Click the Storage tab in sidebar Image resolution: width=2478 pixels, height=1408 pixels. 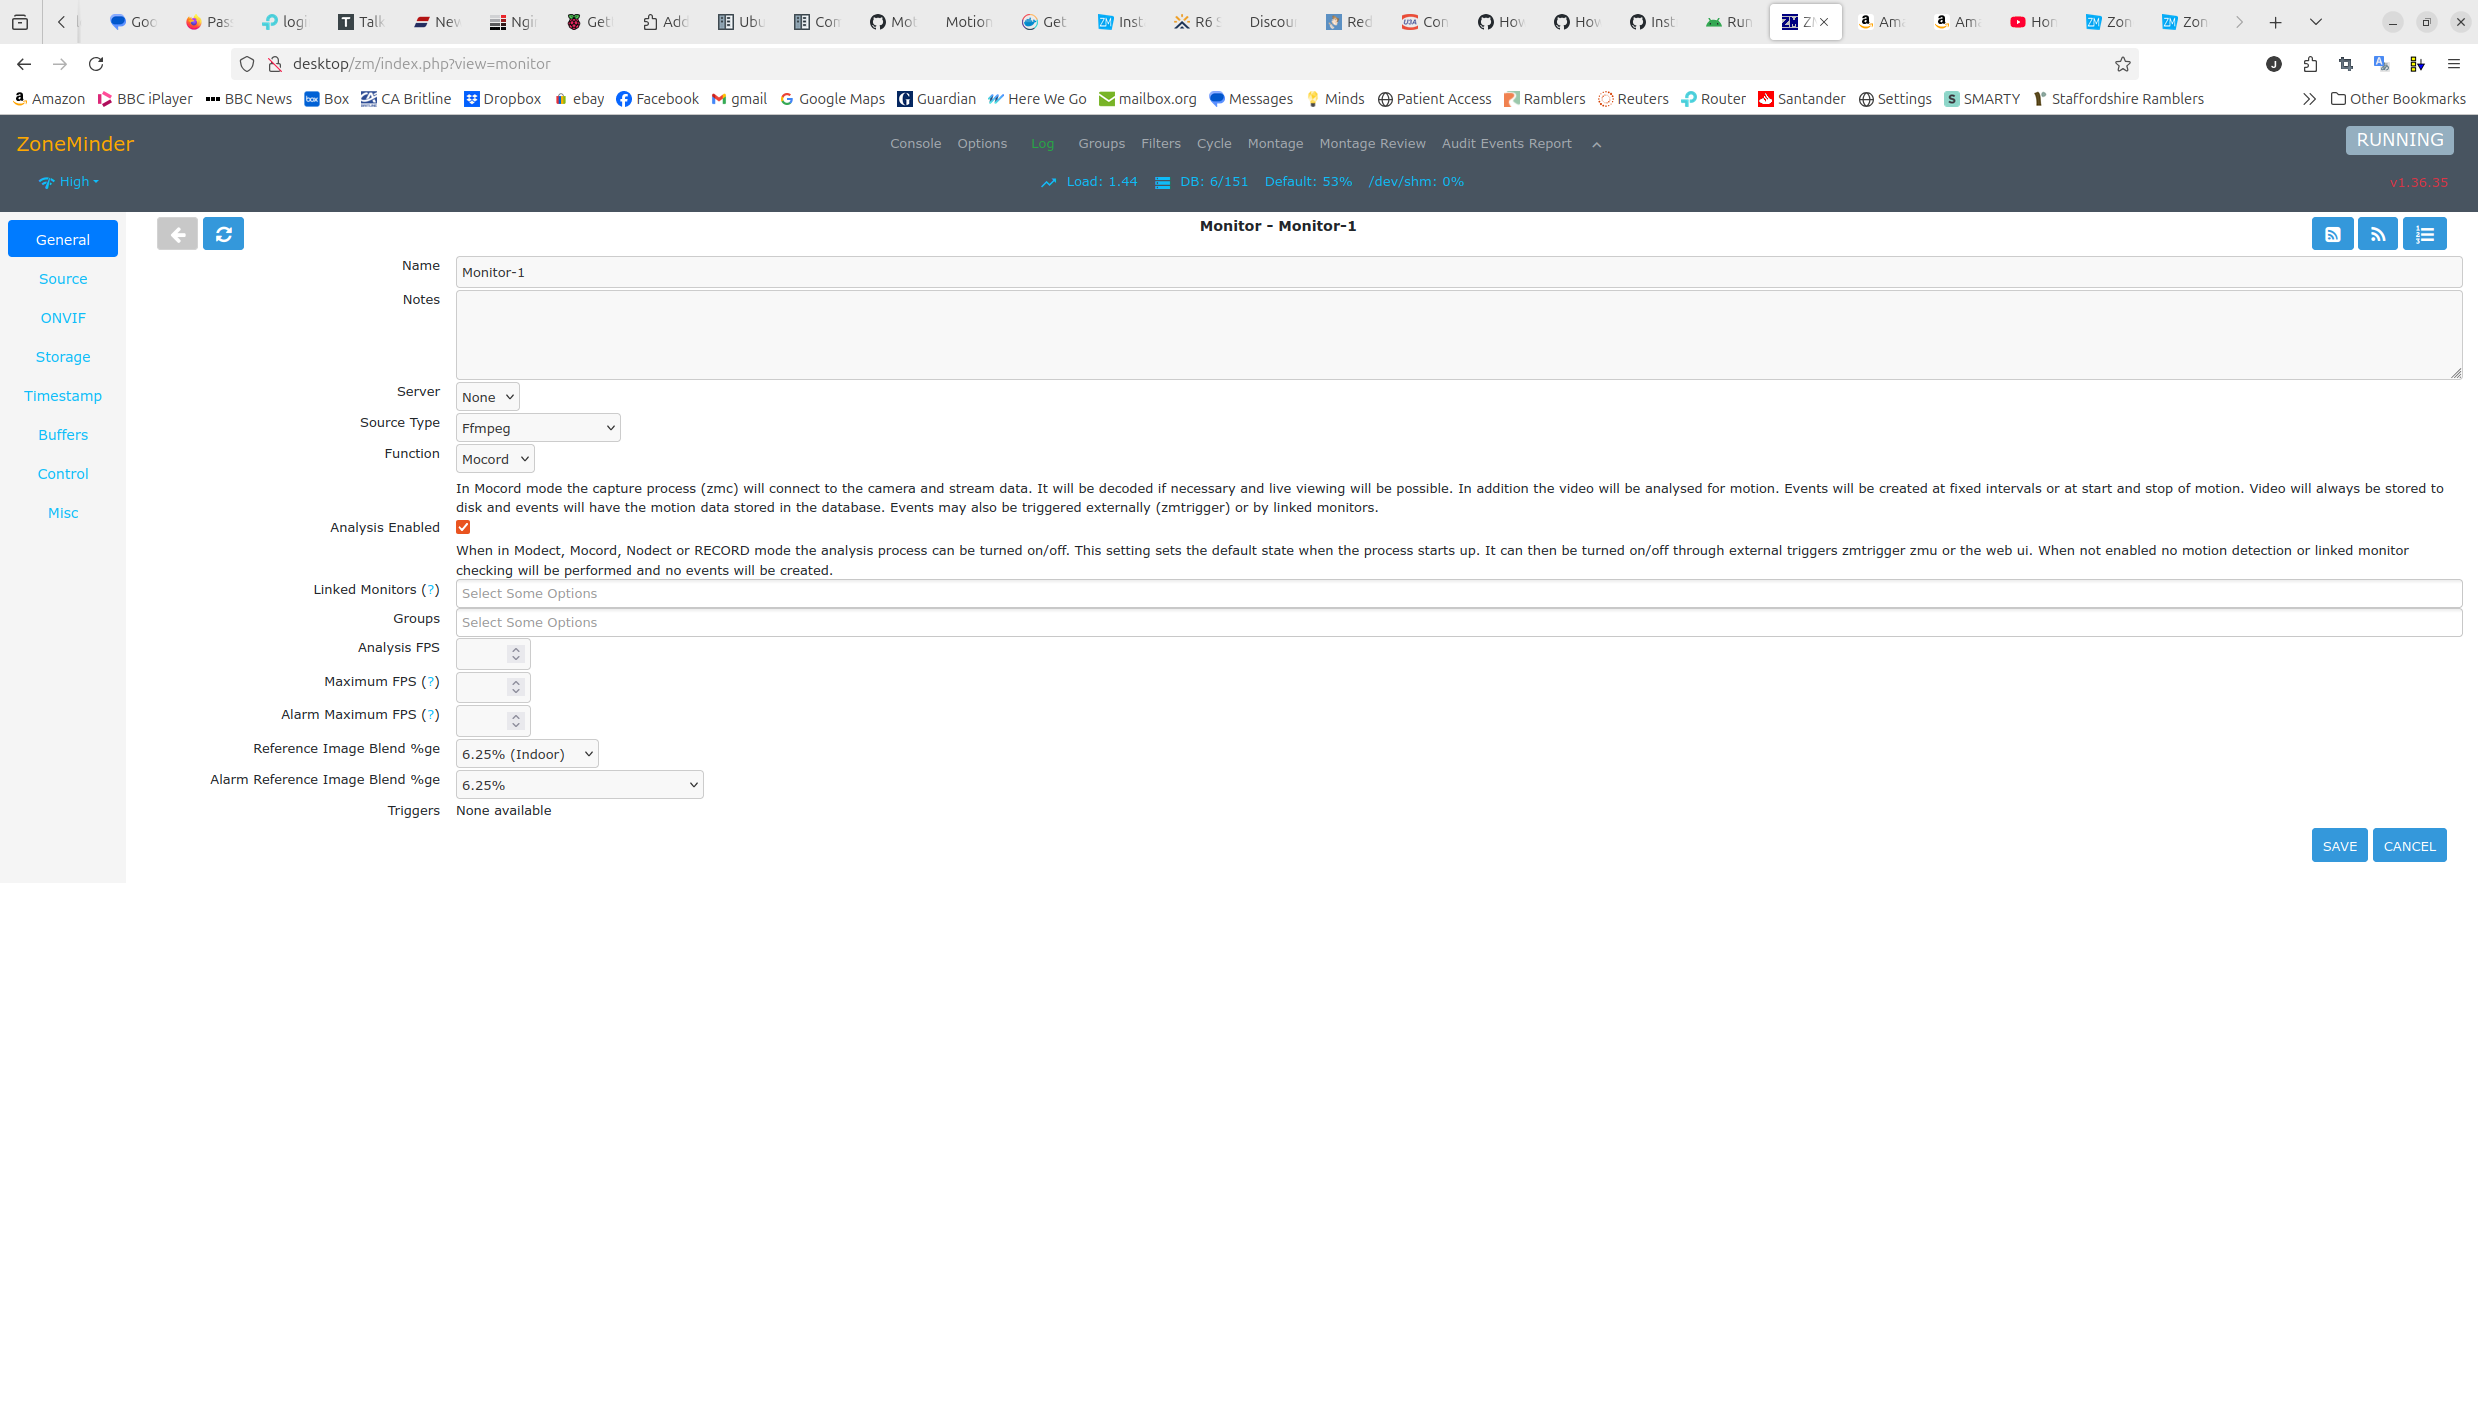63,356
